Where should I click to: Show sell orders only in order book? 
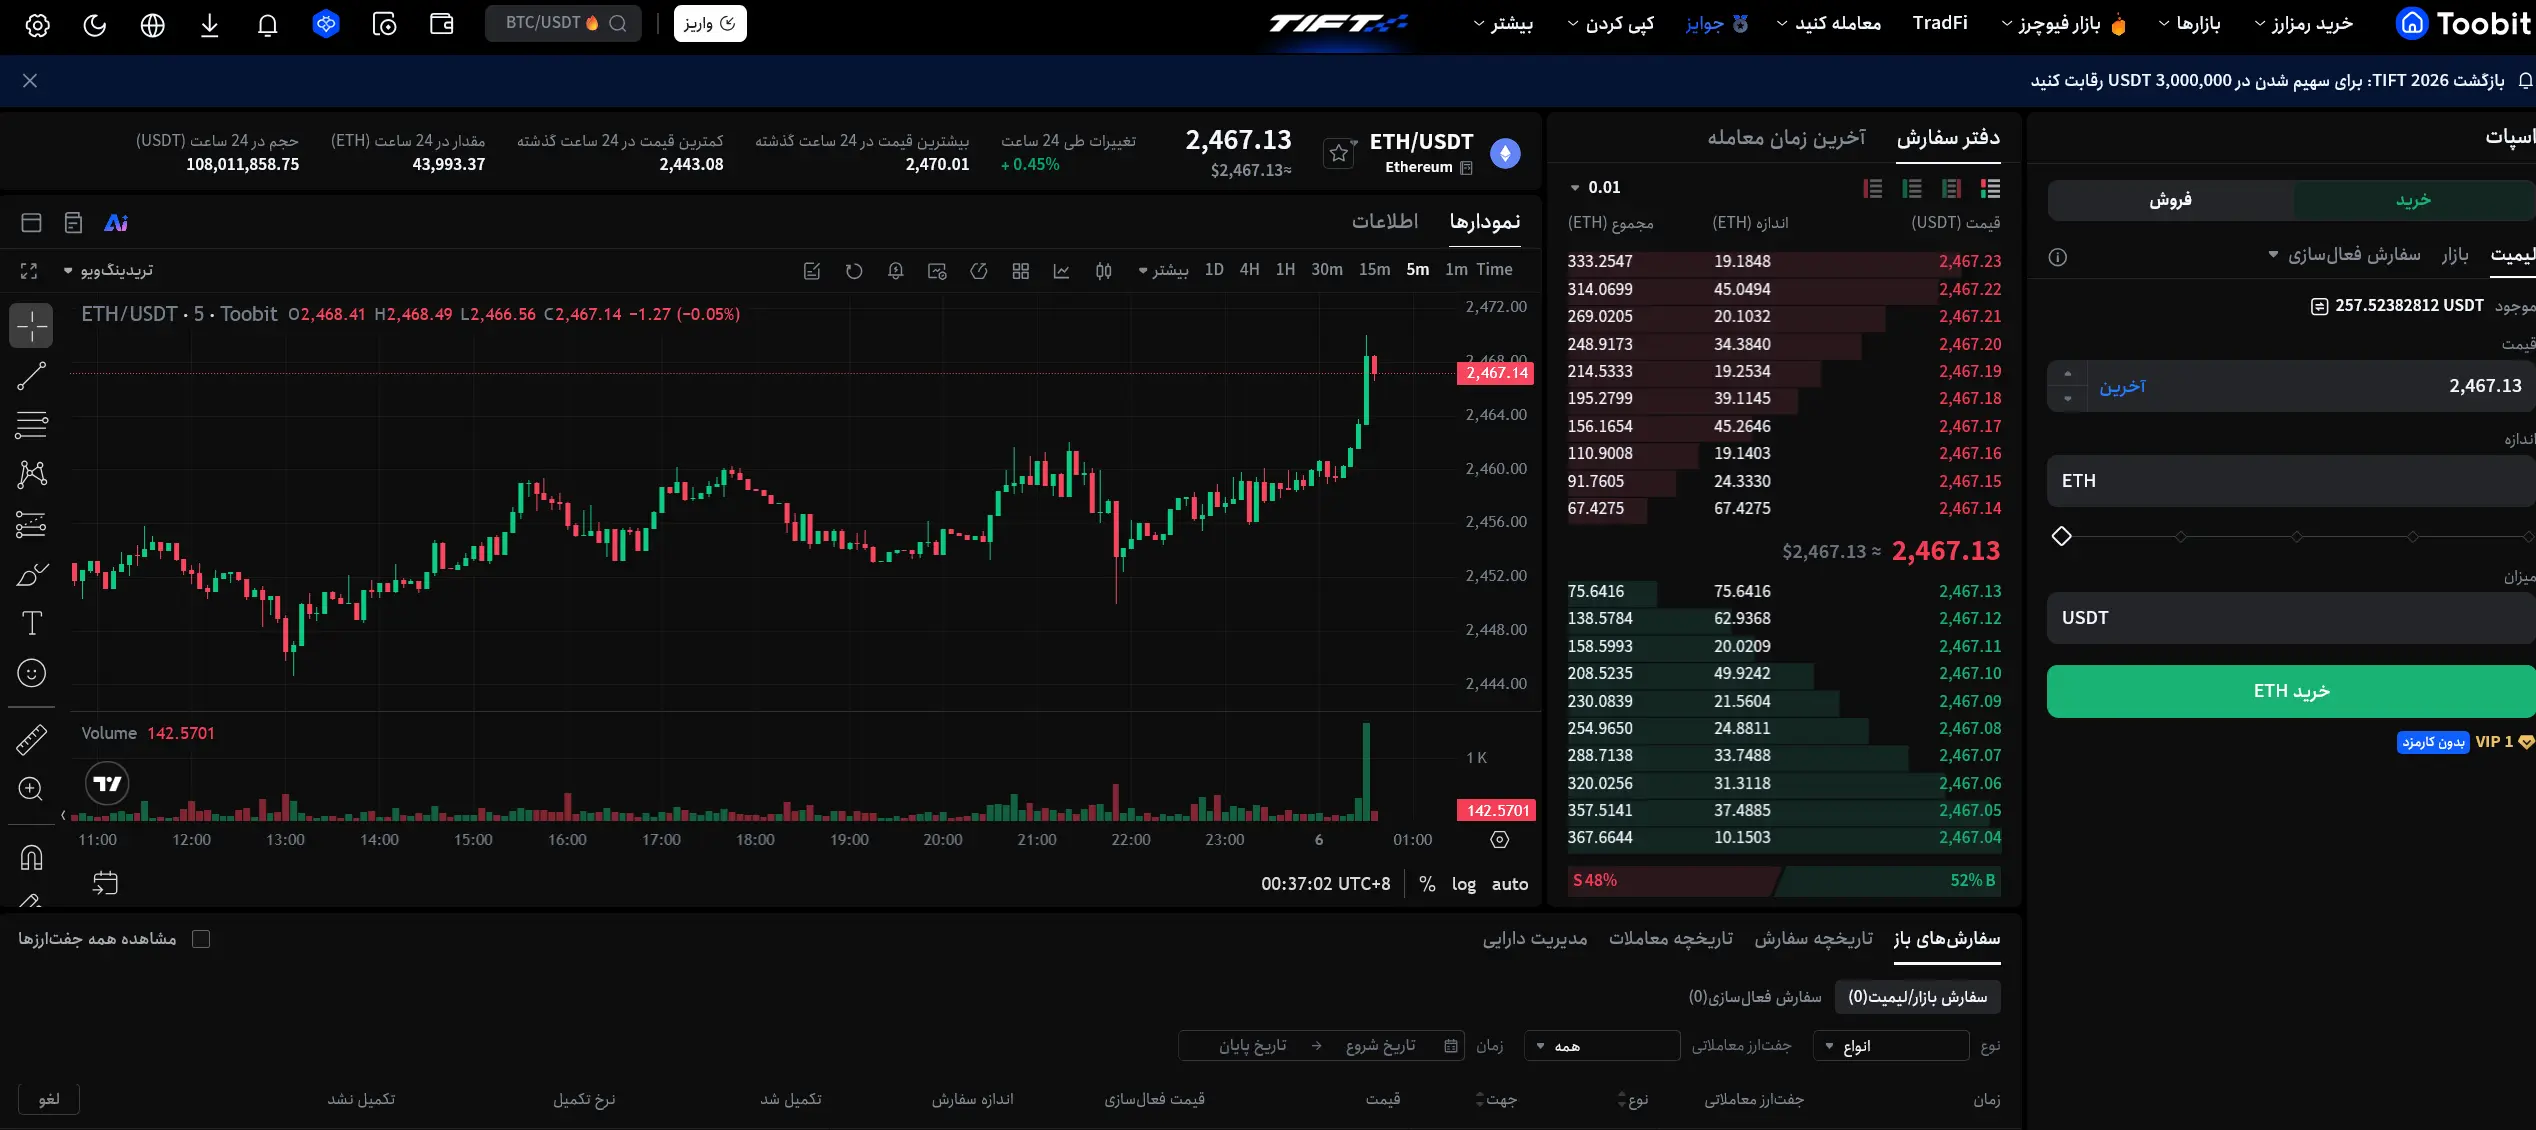(1873, 188)
